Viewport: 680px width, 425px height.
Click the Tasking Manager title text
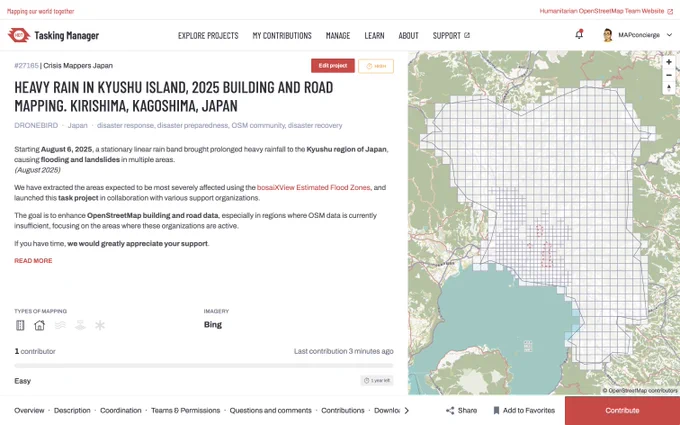pos(66,36)
